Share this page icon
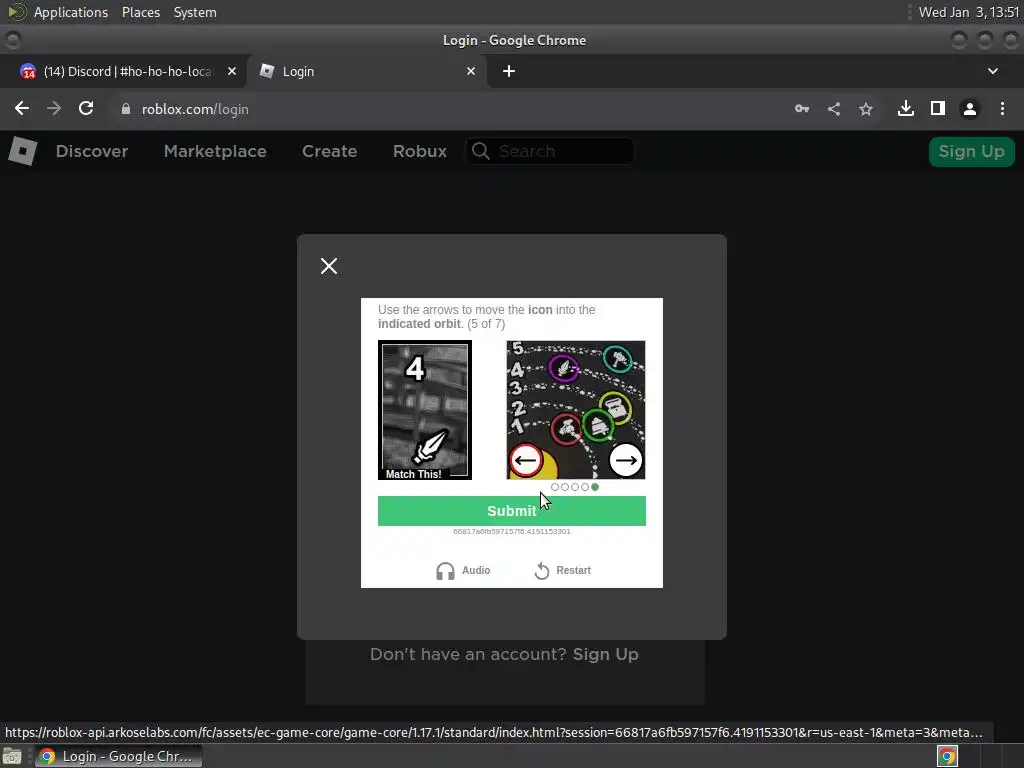The image size is (1024, 768). click(834, 109)
